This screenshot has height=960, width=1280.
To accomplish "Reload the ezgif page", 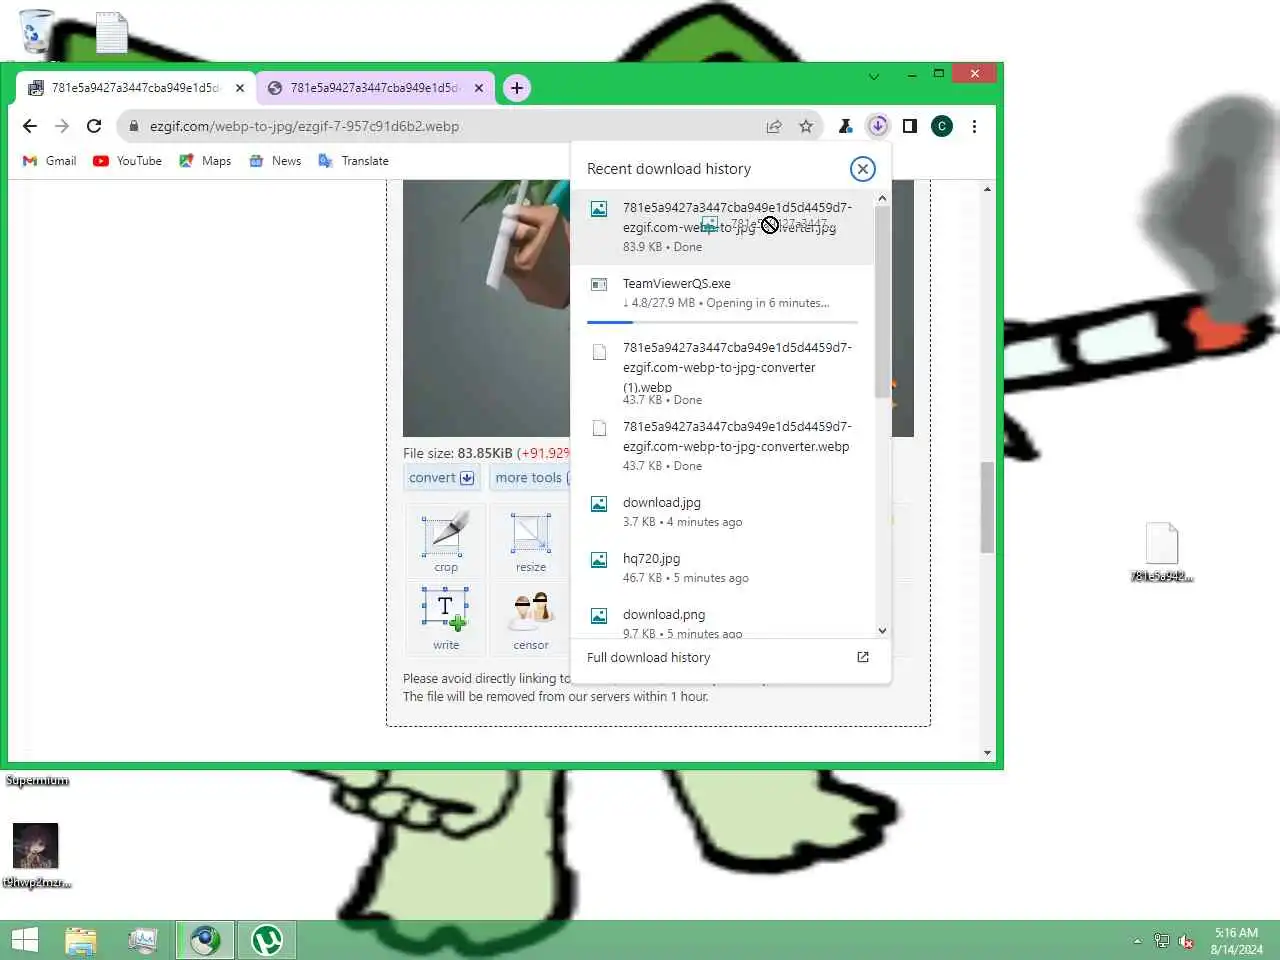I will [x=94, y=126].
